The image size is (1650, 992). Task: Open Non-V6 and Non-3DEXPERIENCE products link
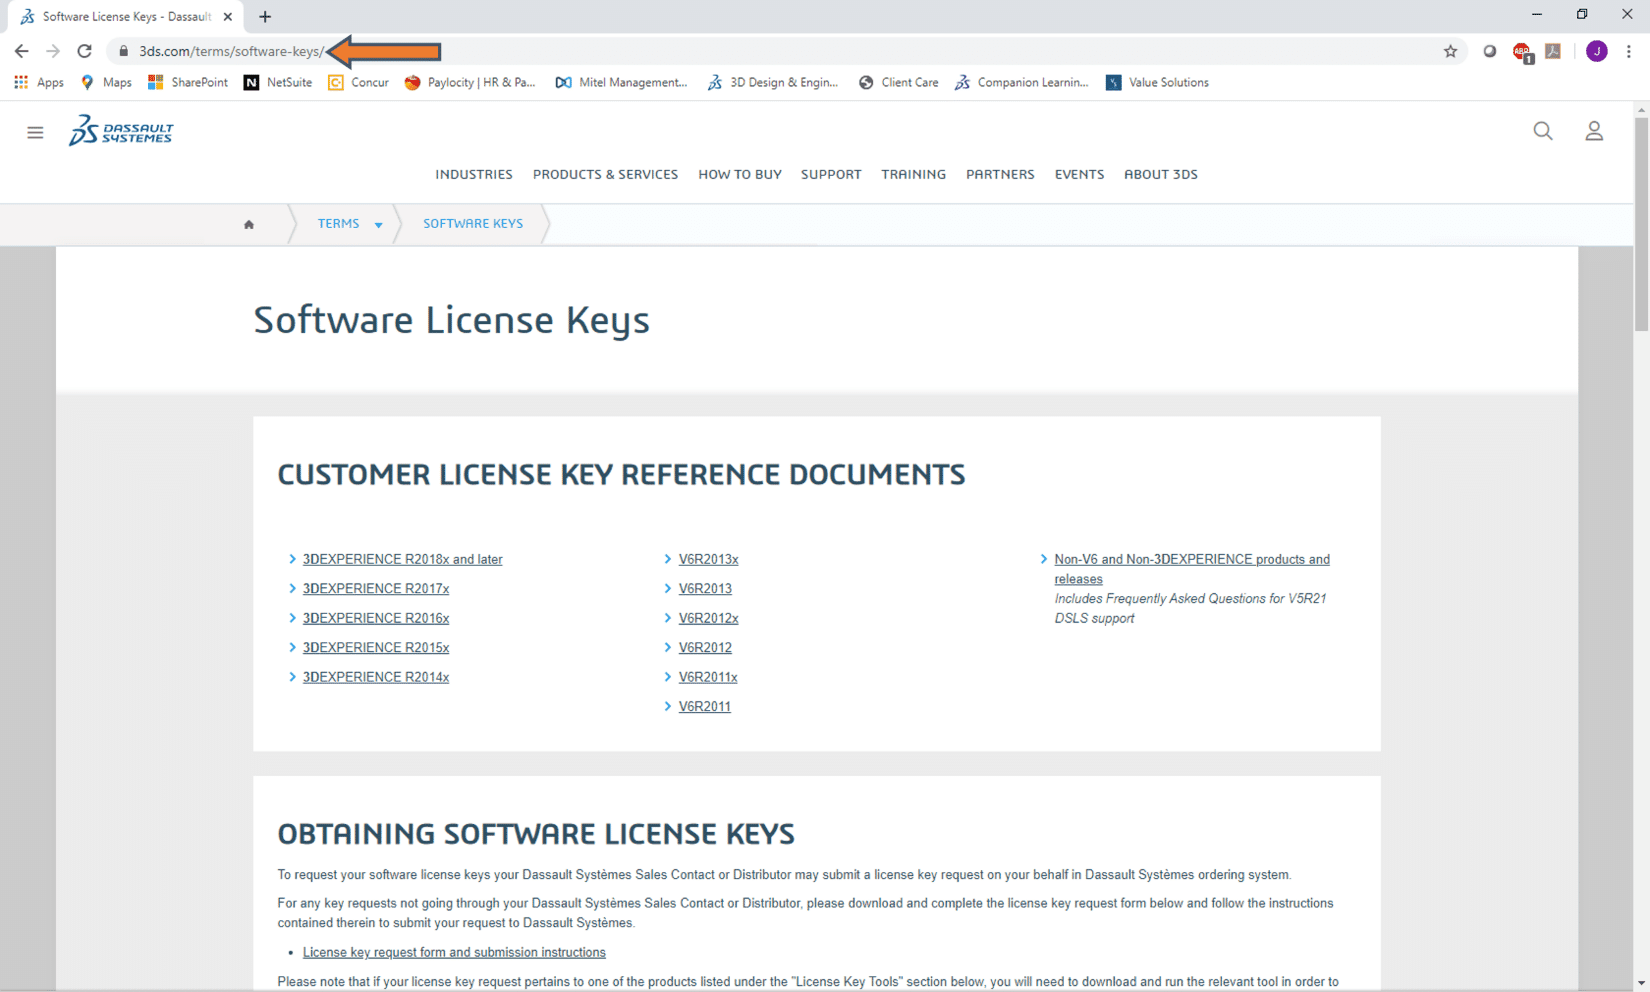click(1192, 569)
